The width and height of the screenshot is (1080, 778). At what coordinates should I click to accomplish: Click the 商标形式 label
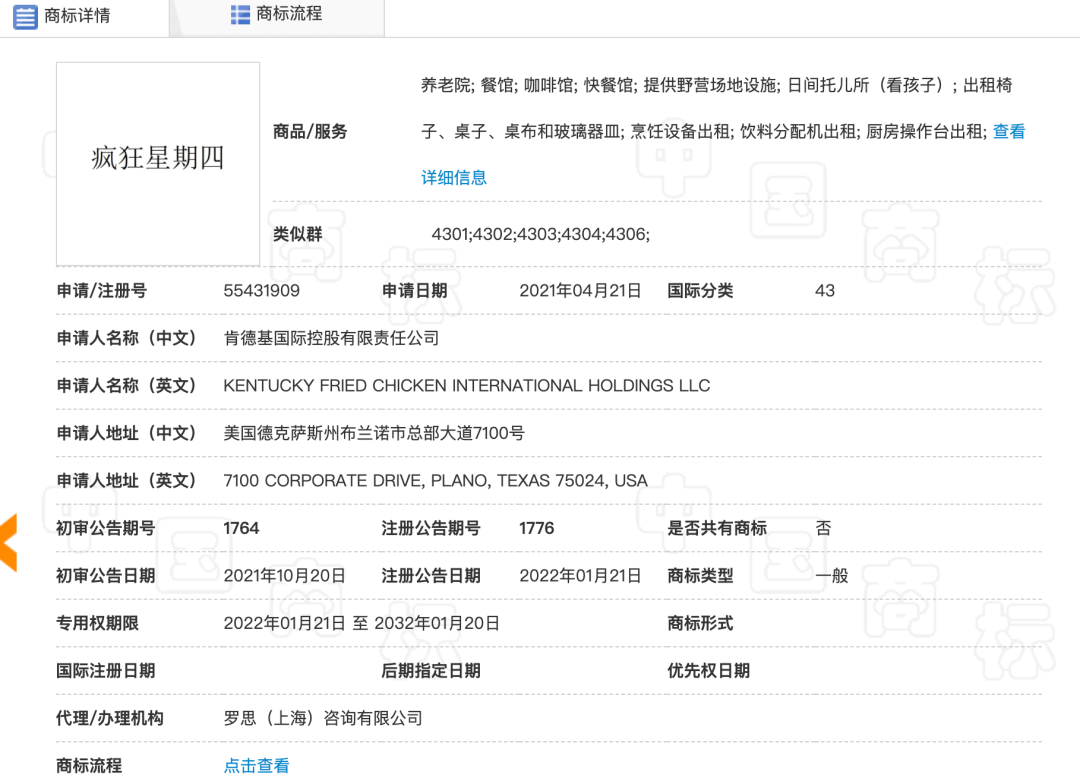[x=700, y=623]
